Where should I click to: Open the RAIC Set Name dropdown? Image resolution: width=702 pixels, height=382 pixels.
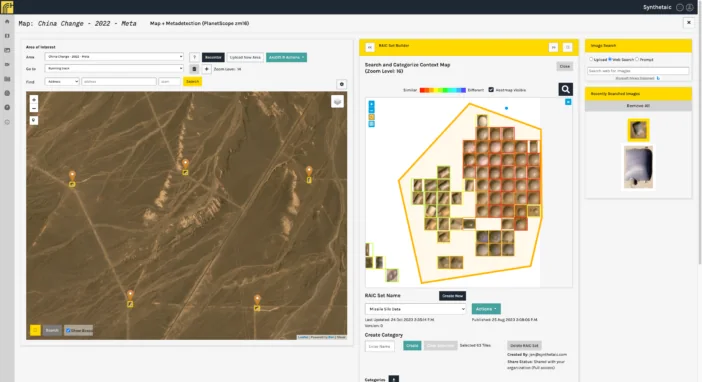[x=415, y=309]
